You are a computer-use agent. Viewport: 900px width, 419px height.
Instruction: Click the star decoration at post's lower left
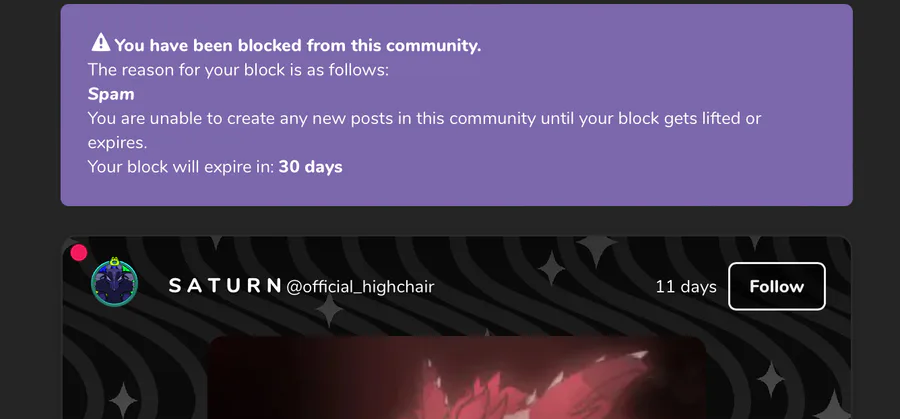tap(123, 400)
